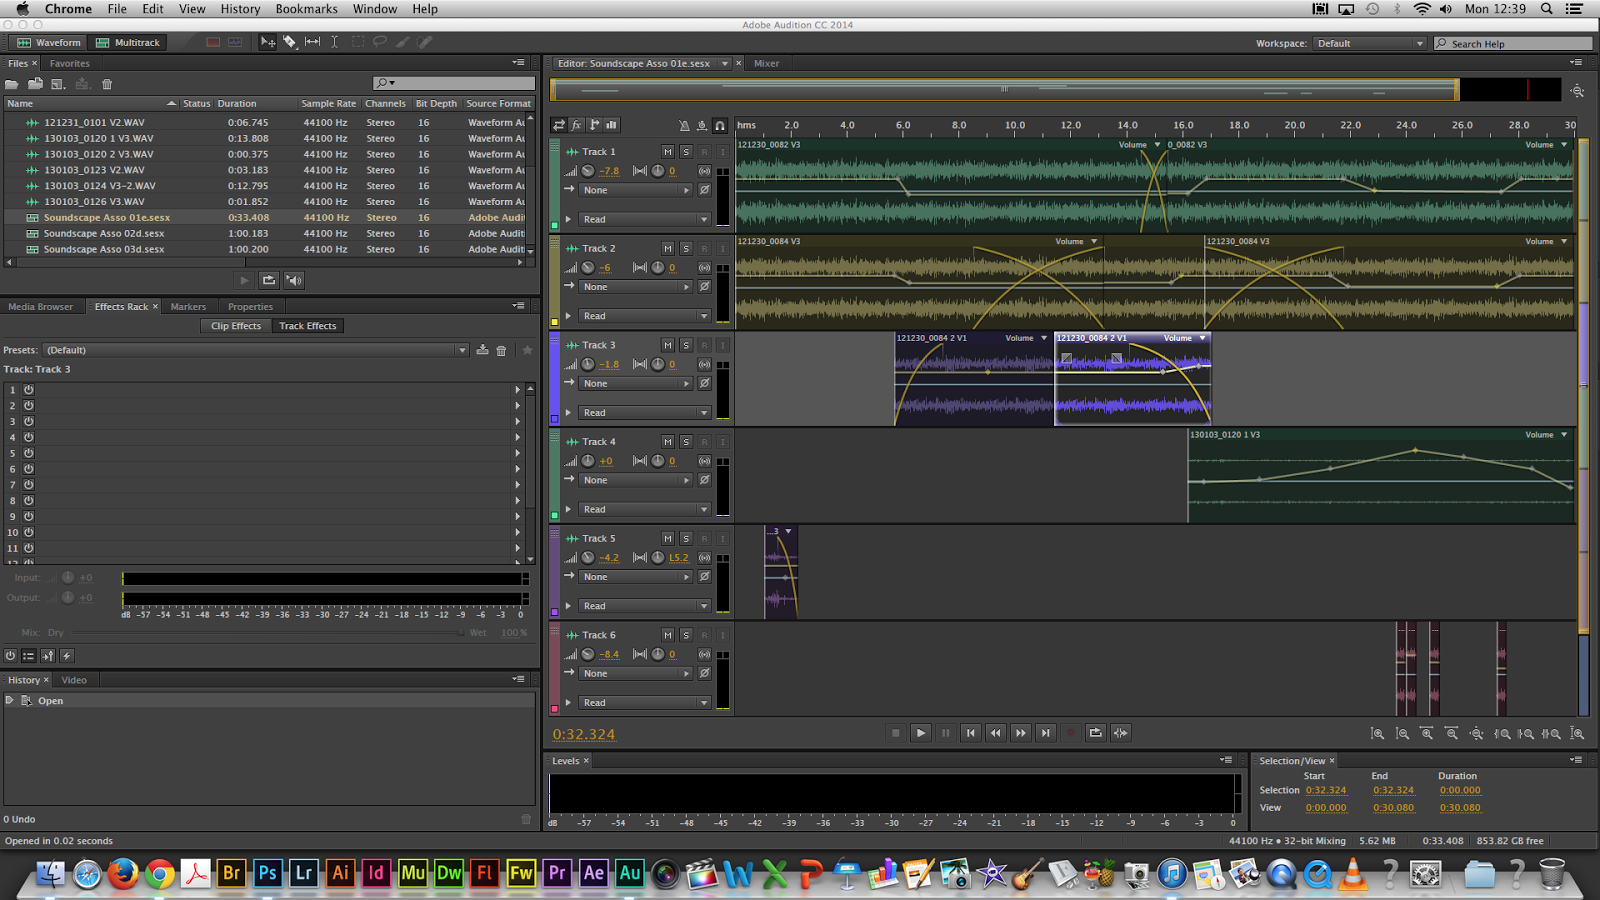1600x900 pixels.
Task: Click the Files panel autoplay speaker icon
Action: click(294, 280)
